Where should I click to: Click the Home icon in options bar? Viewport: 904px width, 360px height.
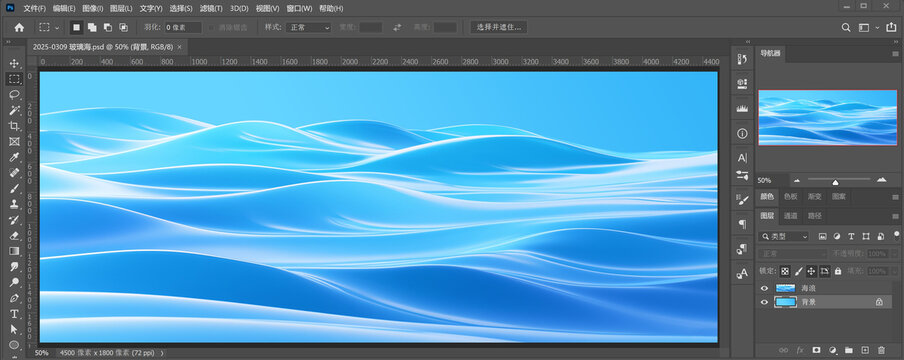19,27
